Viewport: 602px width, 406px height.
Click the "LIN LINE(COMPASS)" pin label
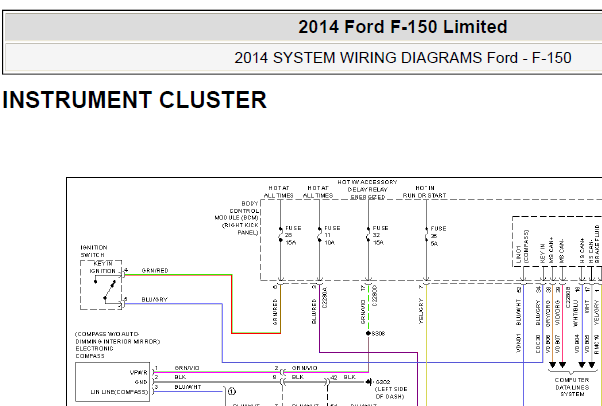coord(119,392)
